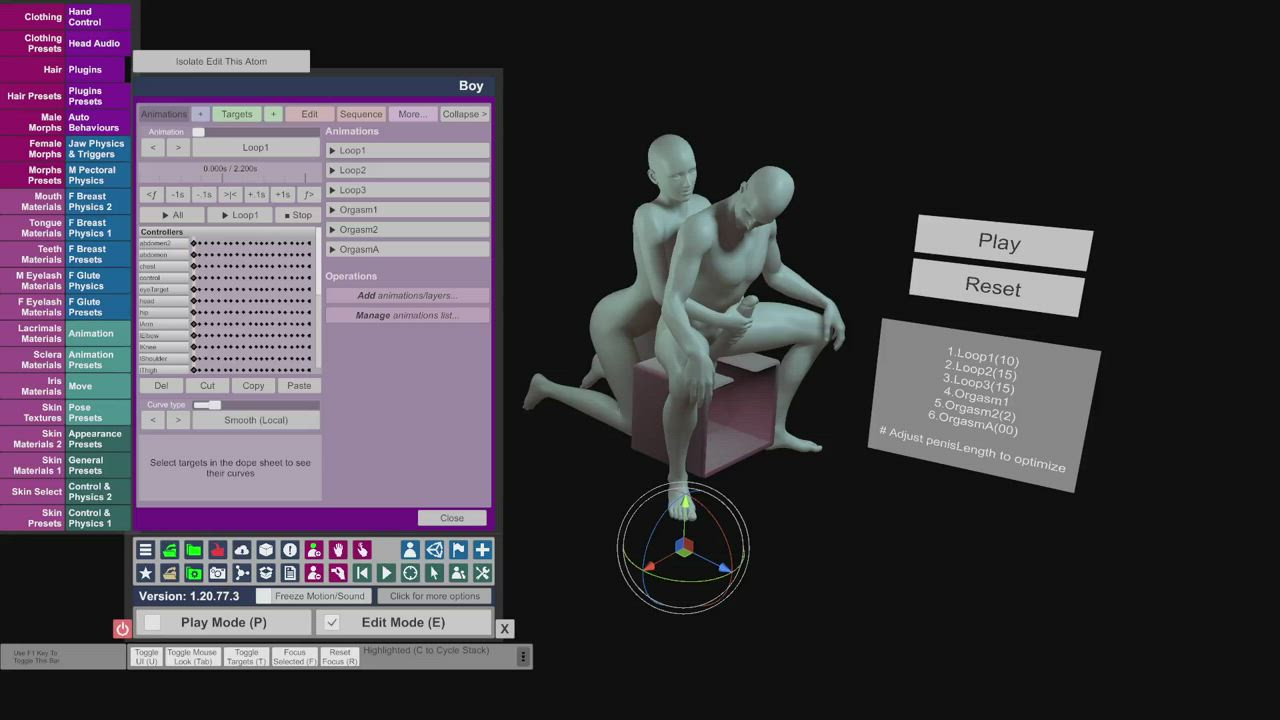Click the crosshair target icon
1280x720 pixels.
pyautogui.click(x=410, y=573)
